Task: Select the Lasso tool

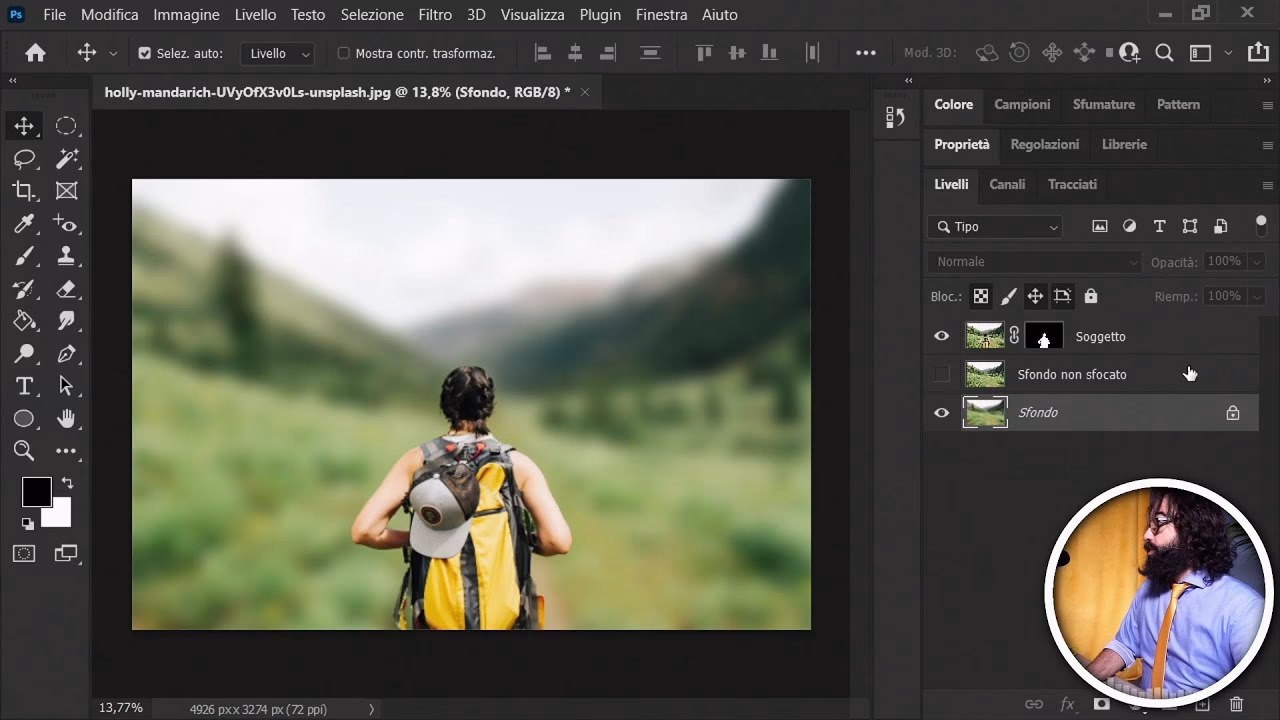Action: pyautogui.click(x=24, y=158)
